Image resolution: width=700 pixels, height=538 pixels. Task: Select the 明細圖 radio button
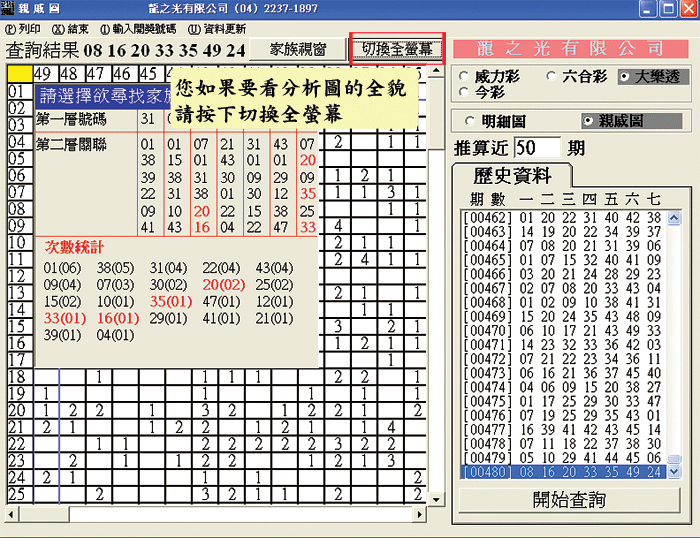pos(495,121)
